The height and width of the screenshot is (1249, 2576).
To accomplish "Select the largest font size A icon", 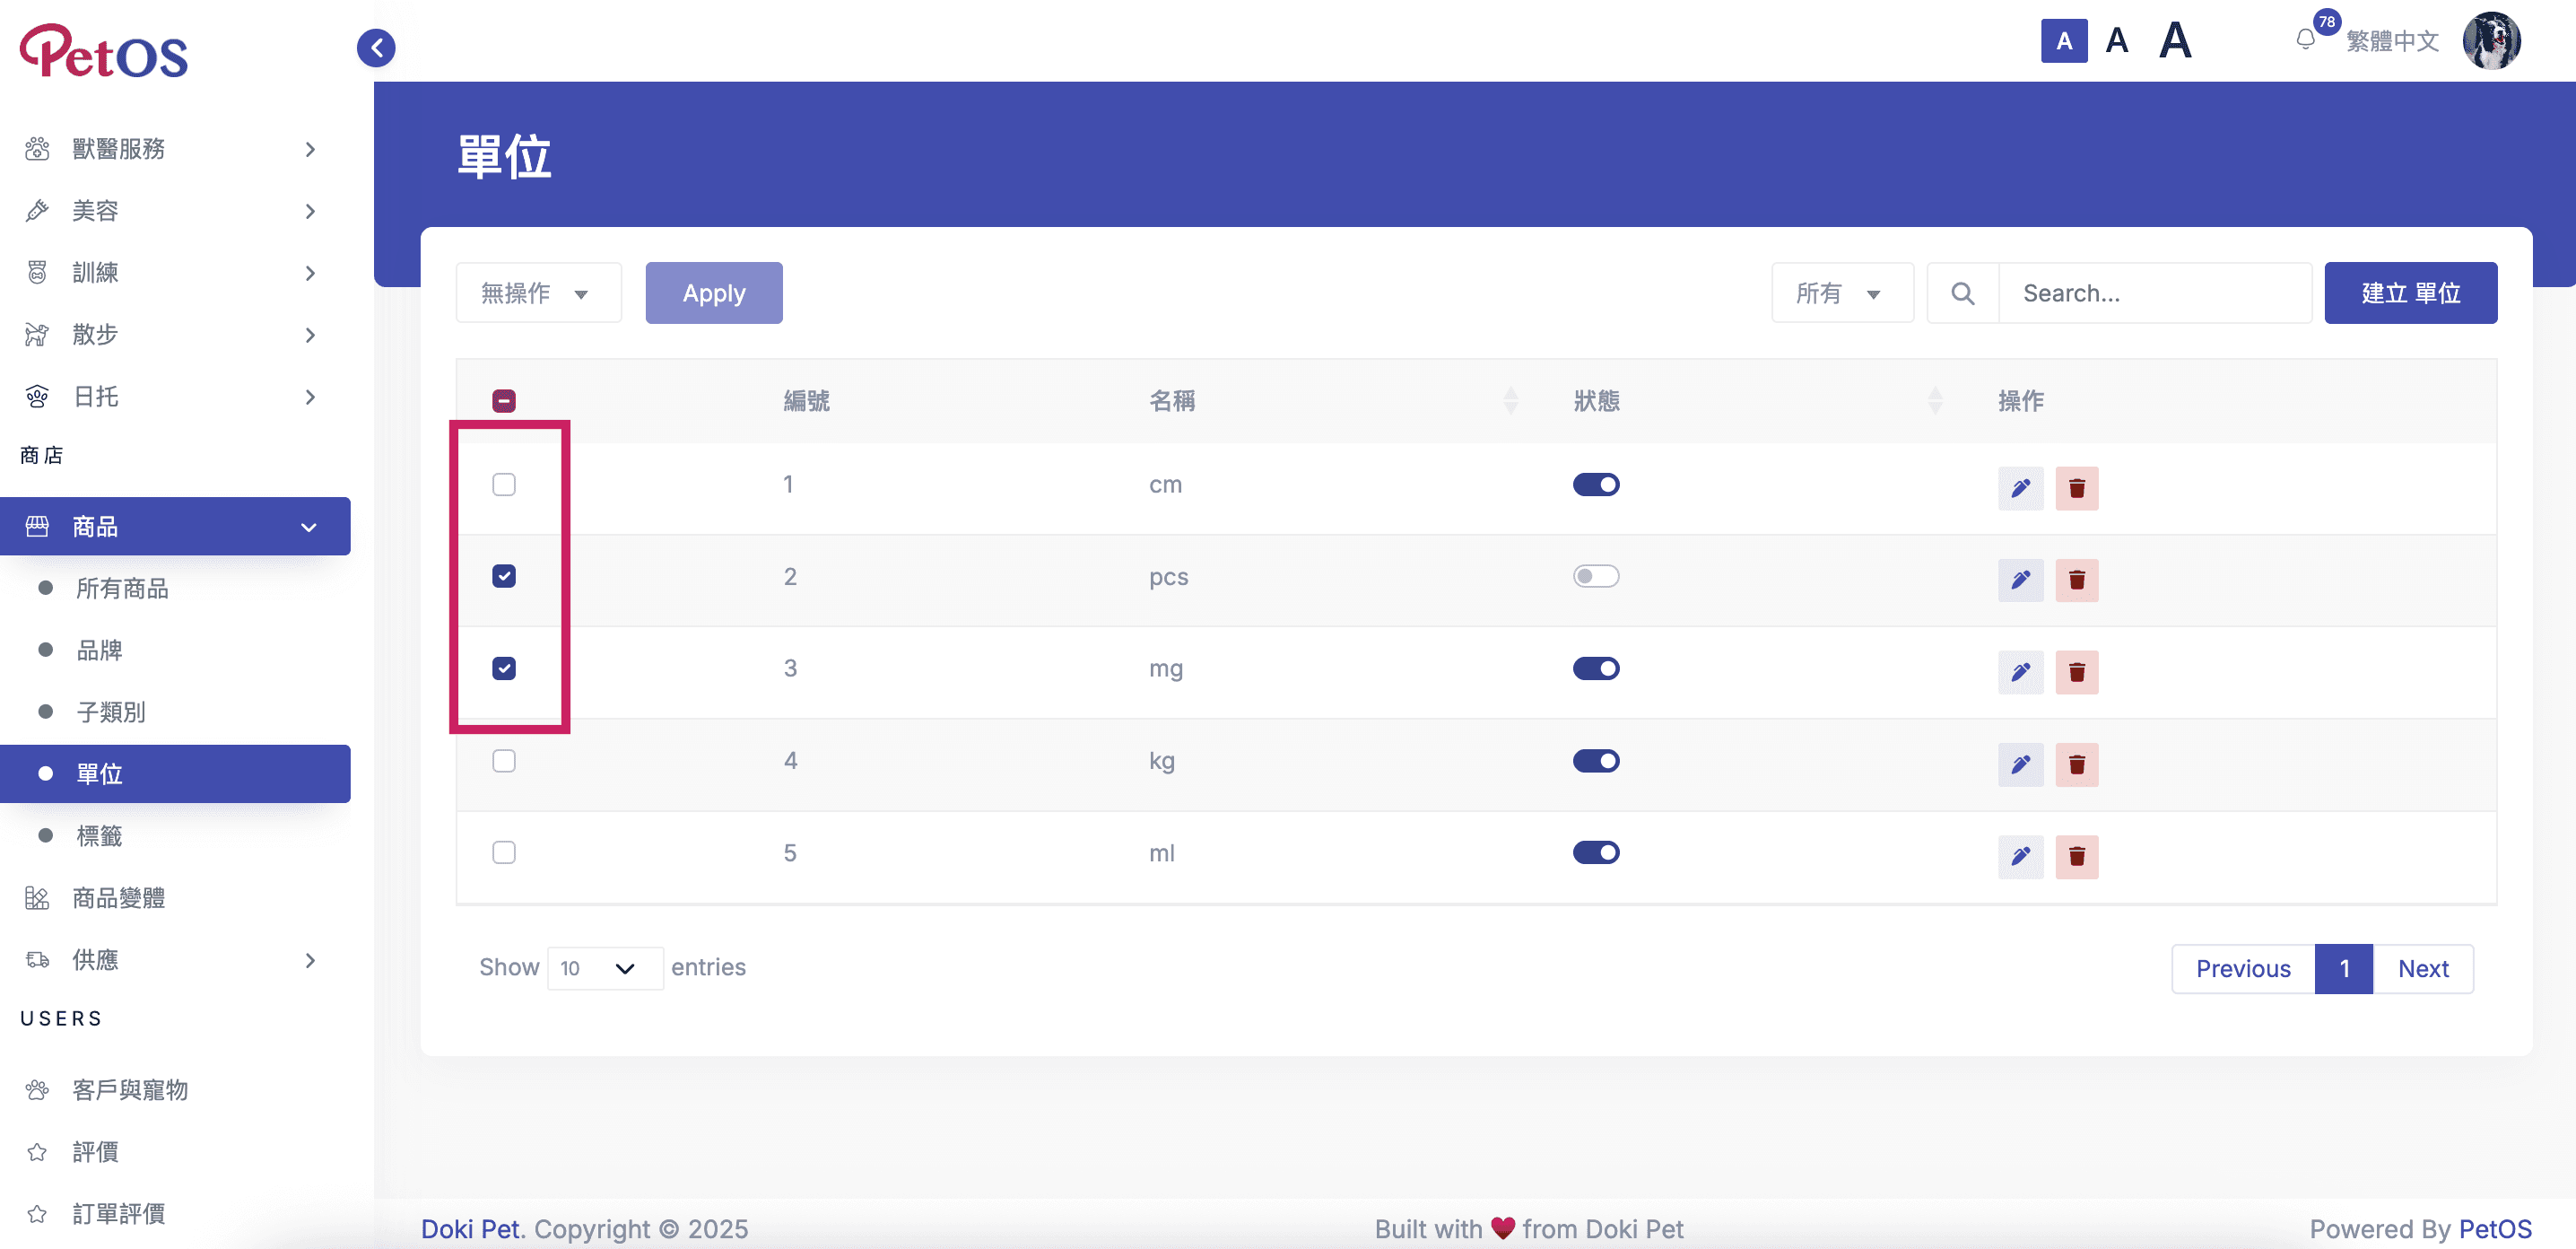I will pyautogui.click(x=2175, y=41).
